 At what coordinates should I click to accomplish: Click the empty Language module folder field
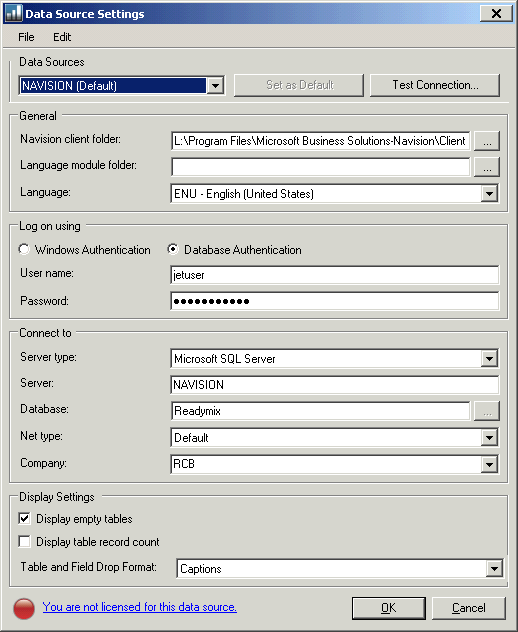320,167
